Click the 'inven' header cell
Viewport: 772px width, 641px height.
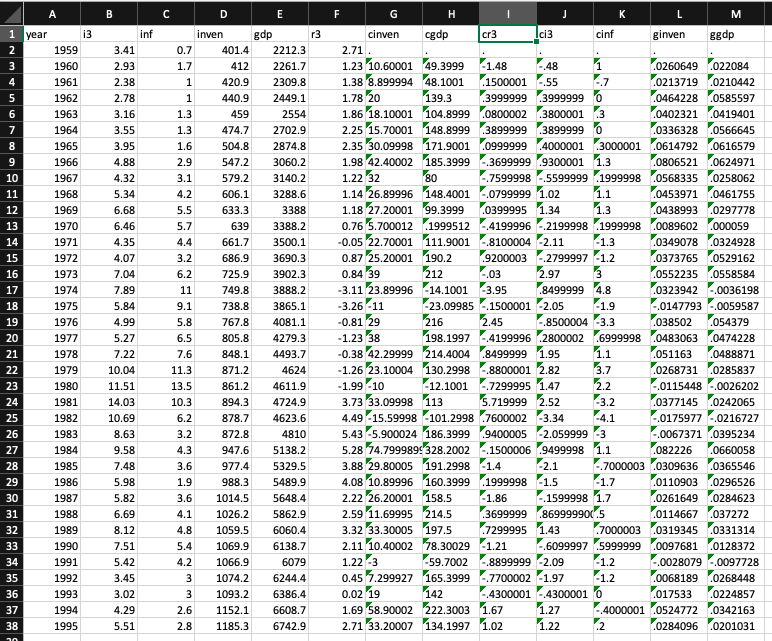point(223,34)
